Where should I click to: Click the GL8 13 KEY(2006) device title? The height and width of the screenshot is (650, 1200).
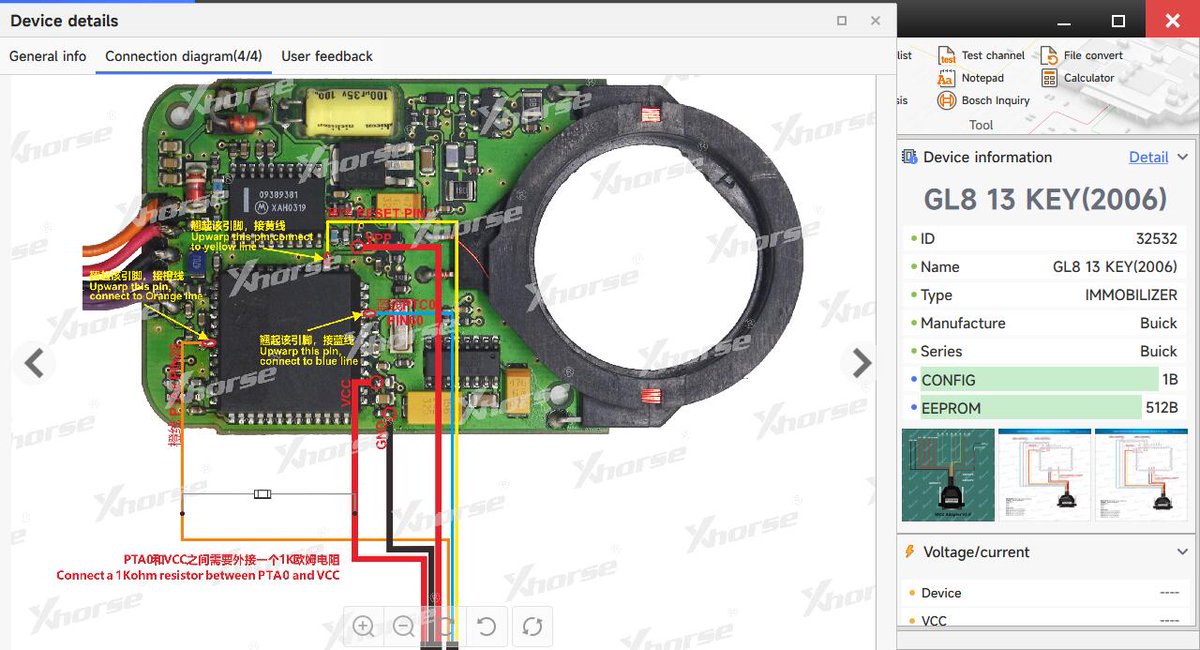1045,199
